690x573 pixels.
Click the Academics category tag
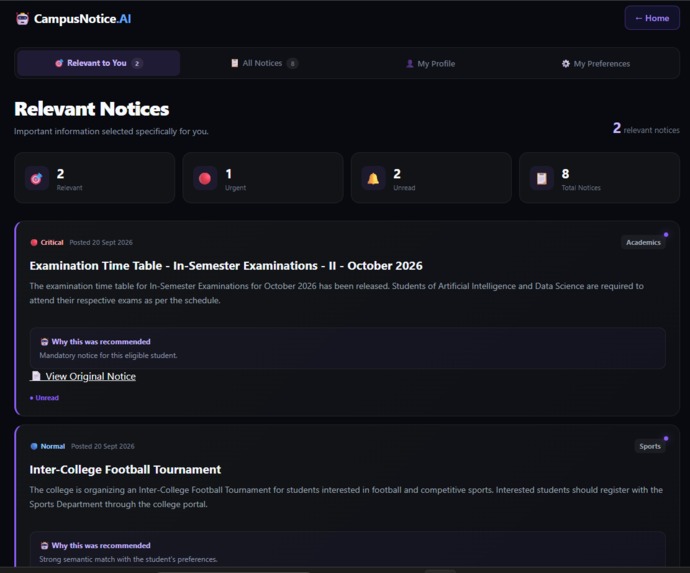643,242
